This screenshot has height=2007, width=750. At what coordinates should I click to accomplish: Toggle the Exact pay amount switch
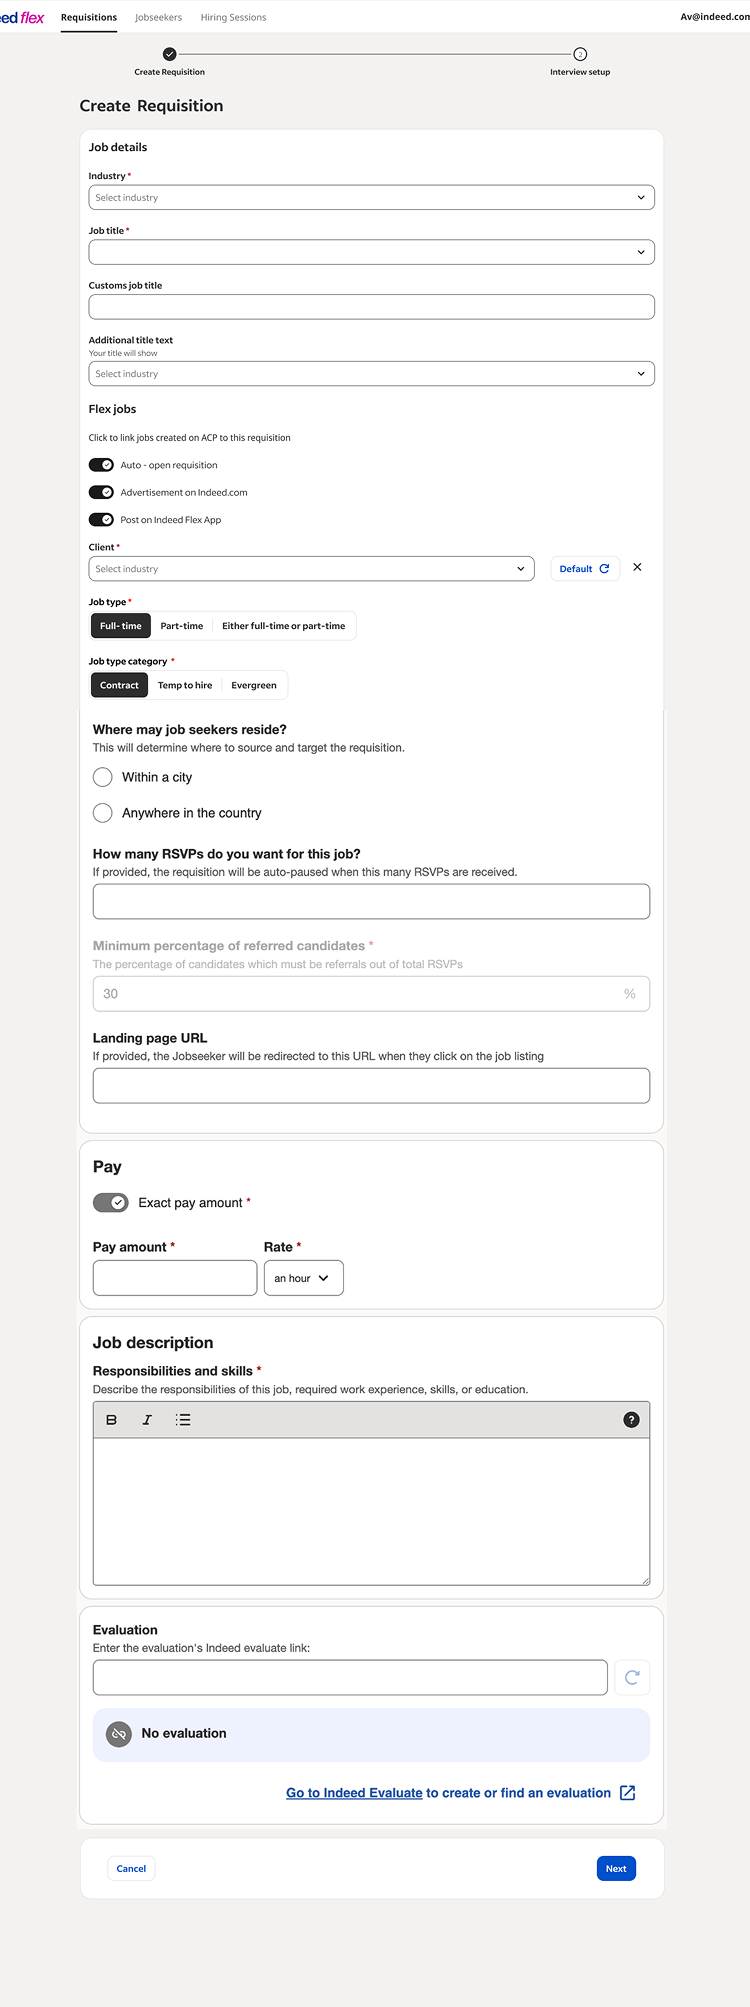111,1203
